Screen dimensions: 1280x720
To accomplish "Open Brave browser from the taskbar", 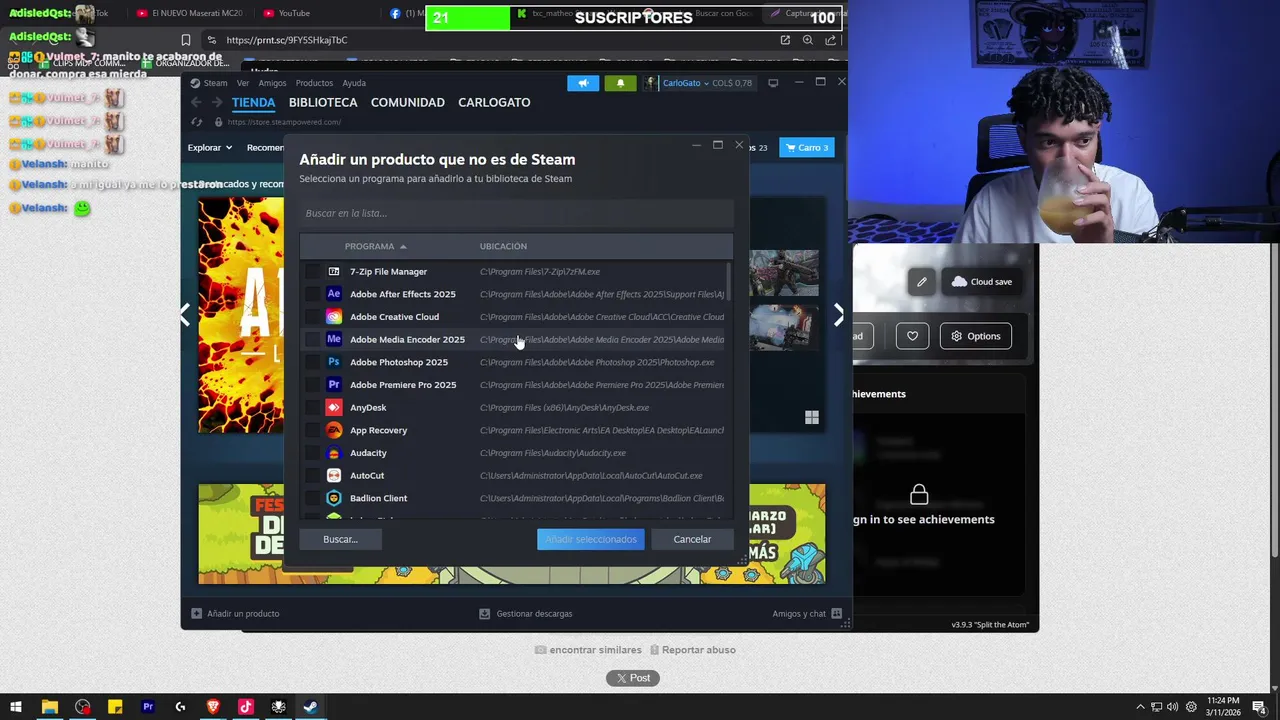I will tap(213, 707).
